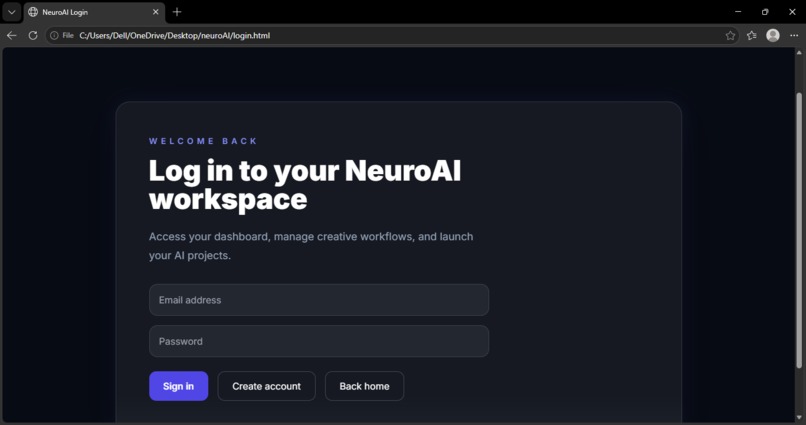Click the Access your dashboard description text

click(311, 246)
